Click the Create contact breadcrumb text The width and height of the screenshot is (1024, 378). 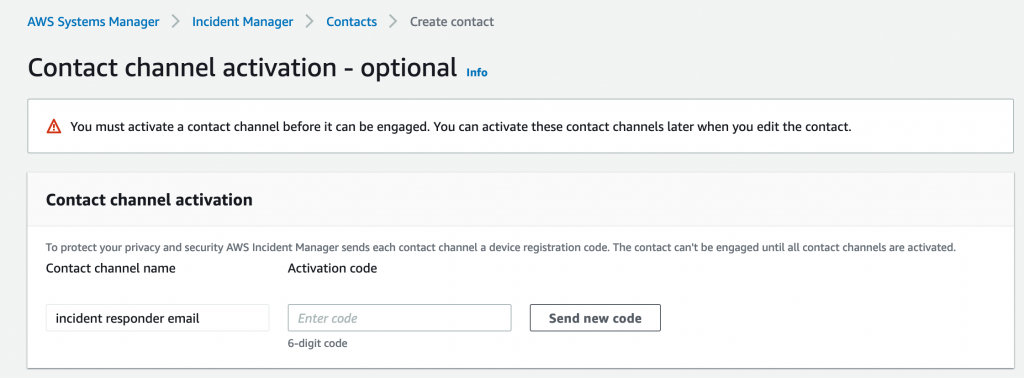[452, 22]
